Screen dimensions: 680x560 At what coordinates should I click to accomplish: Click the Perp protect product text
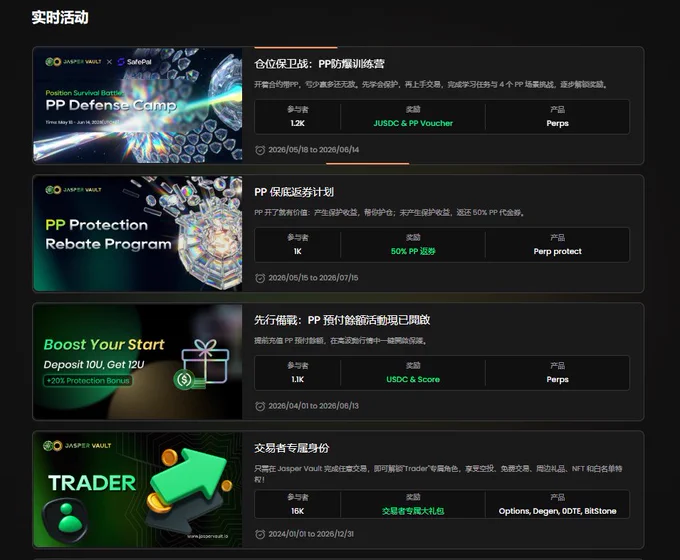(557, 251)
